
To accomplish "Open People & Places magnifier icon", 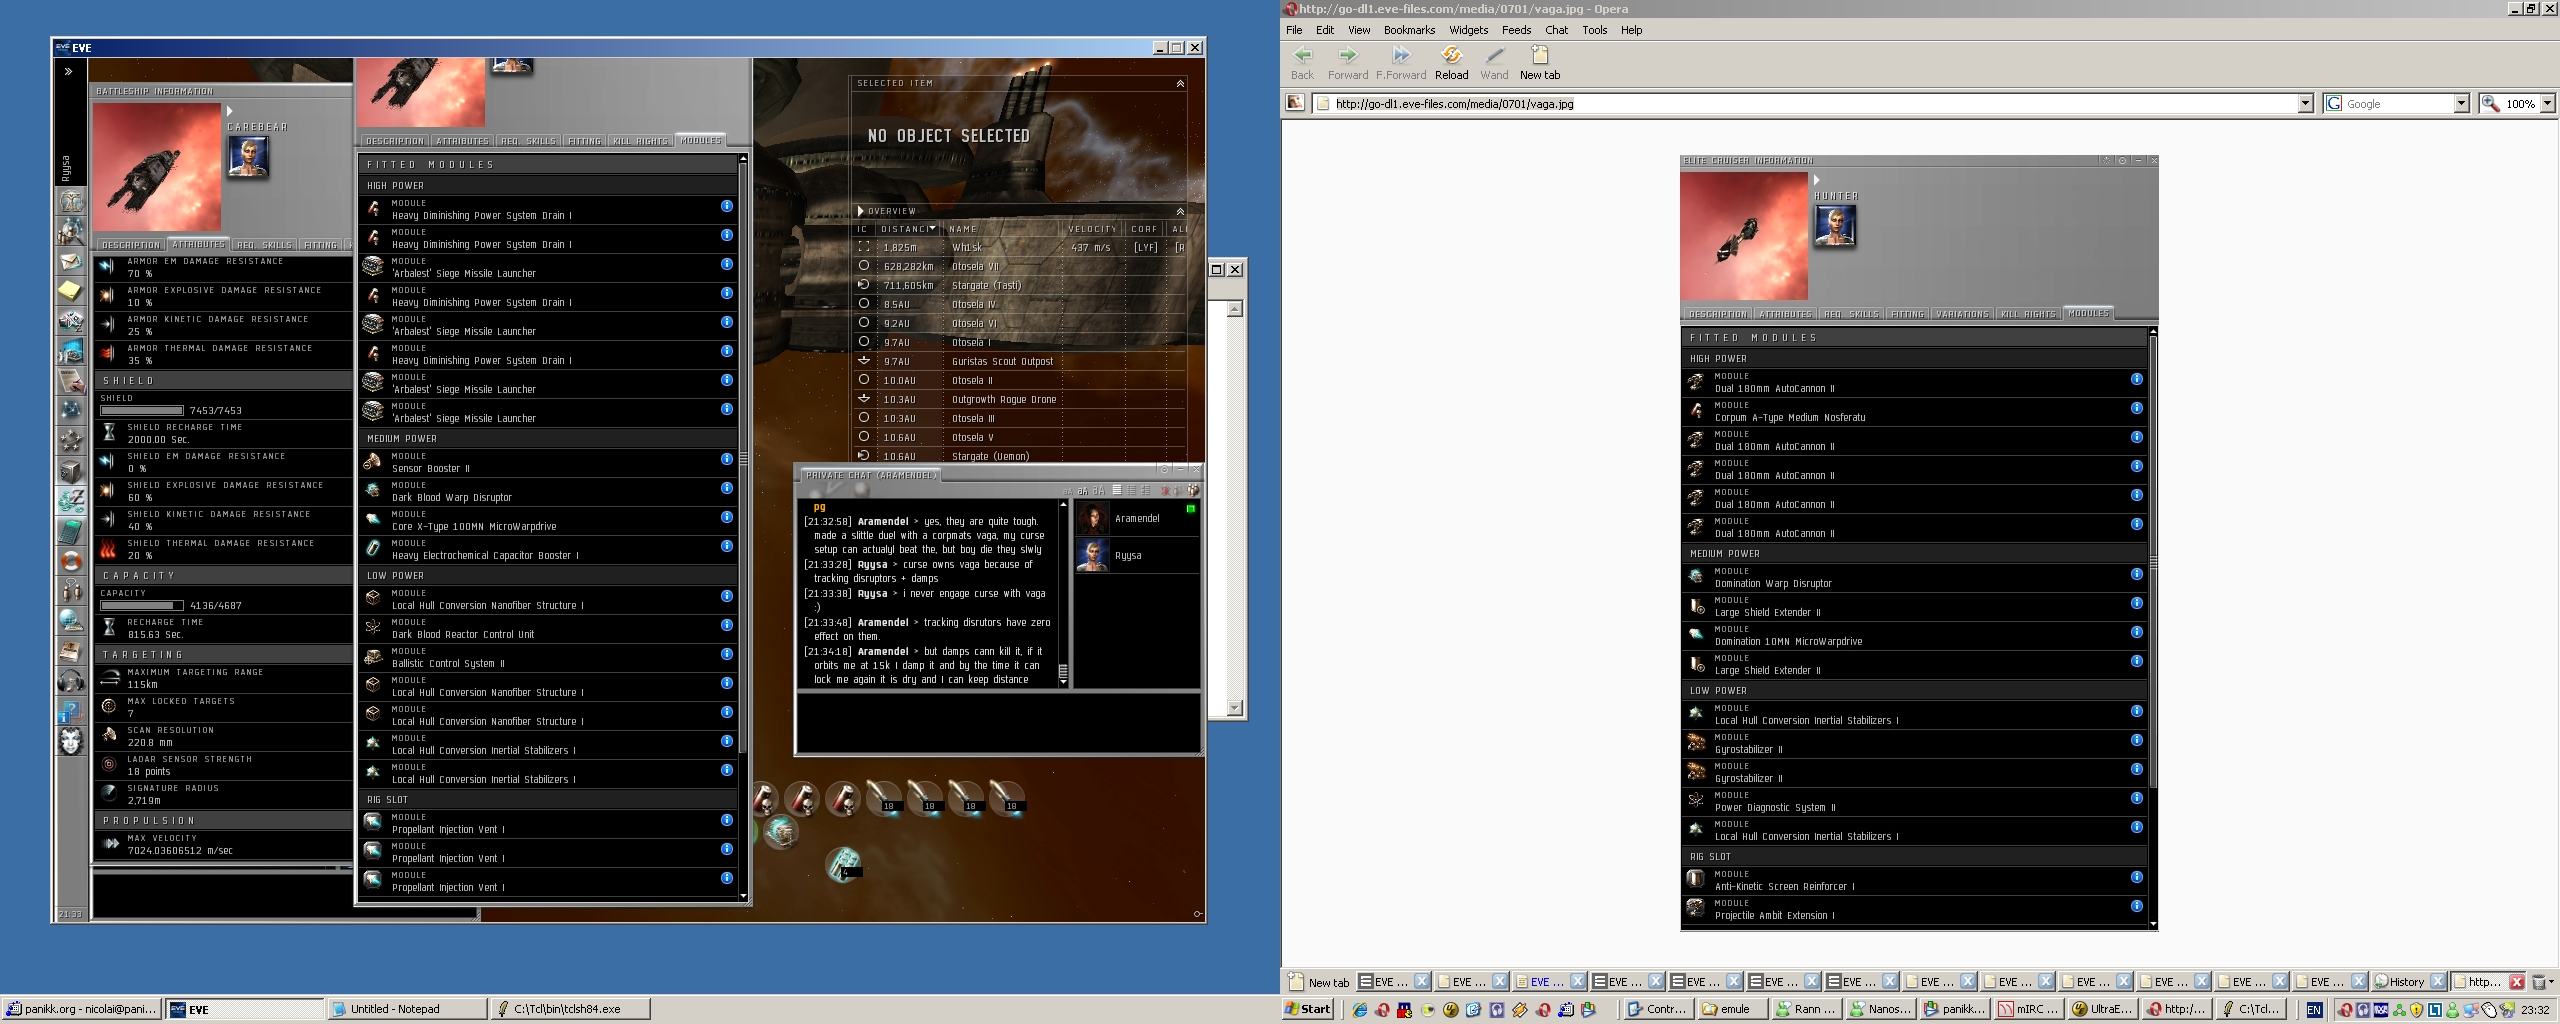I will pos(70,231).
